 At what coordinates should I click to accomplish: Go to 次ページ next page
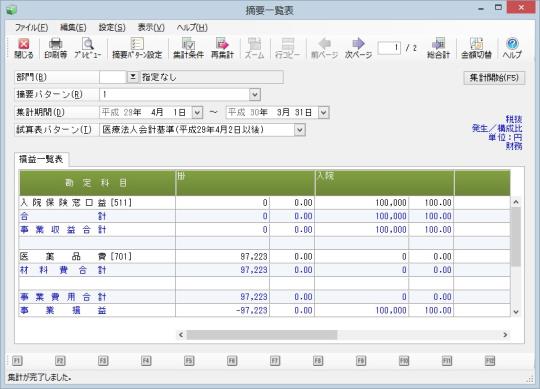(x=358, y=48)
